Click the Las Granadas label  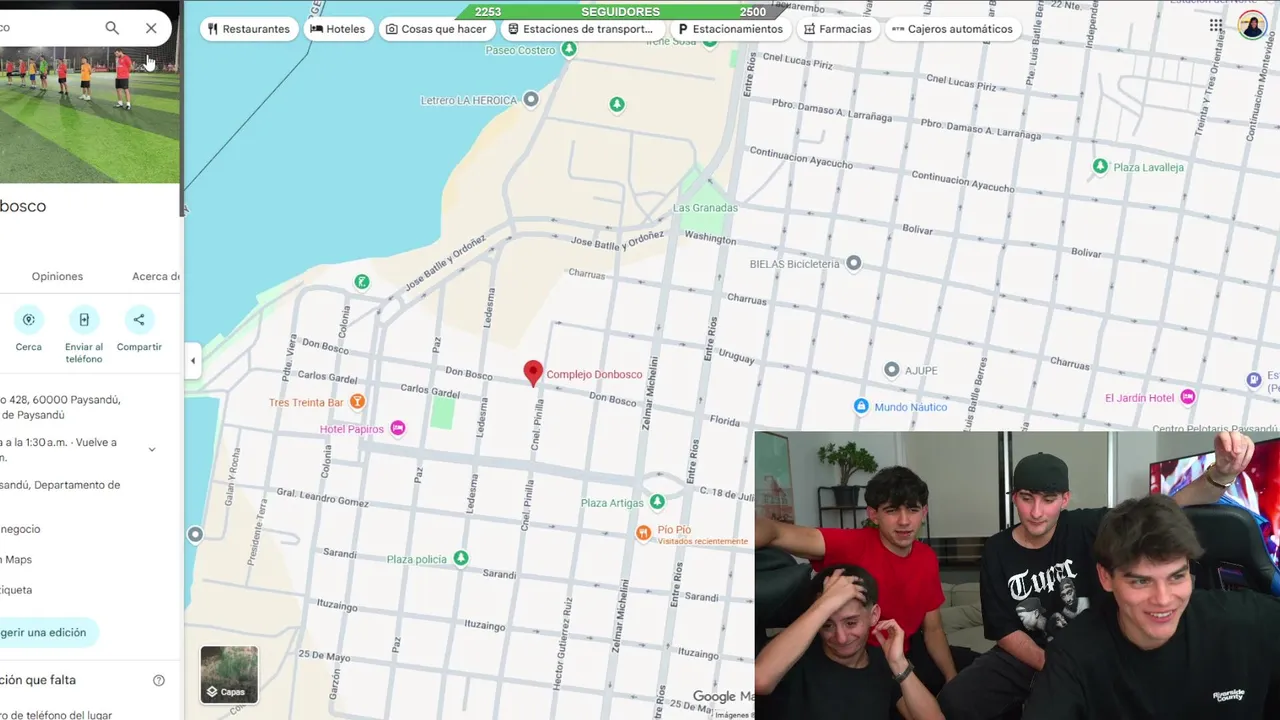pos(705,208)
